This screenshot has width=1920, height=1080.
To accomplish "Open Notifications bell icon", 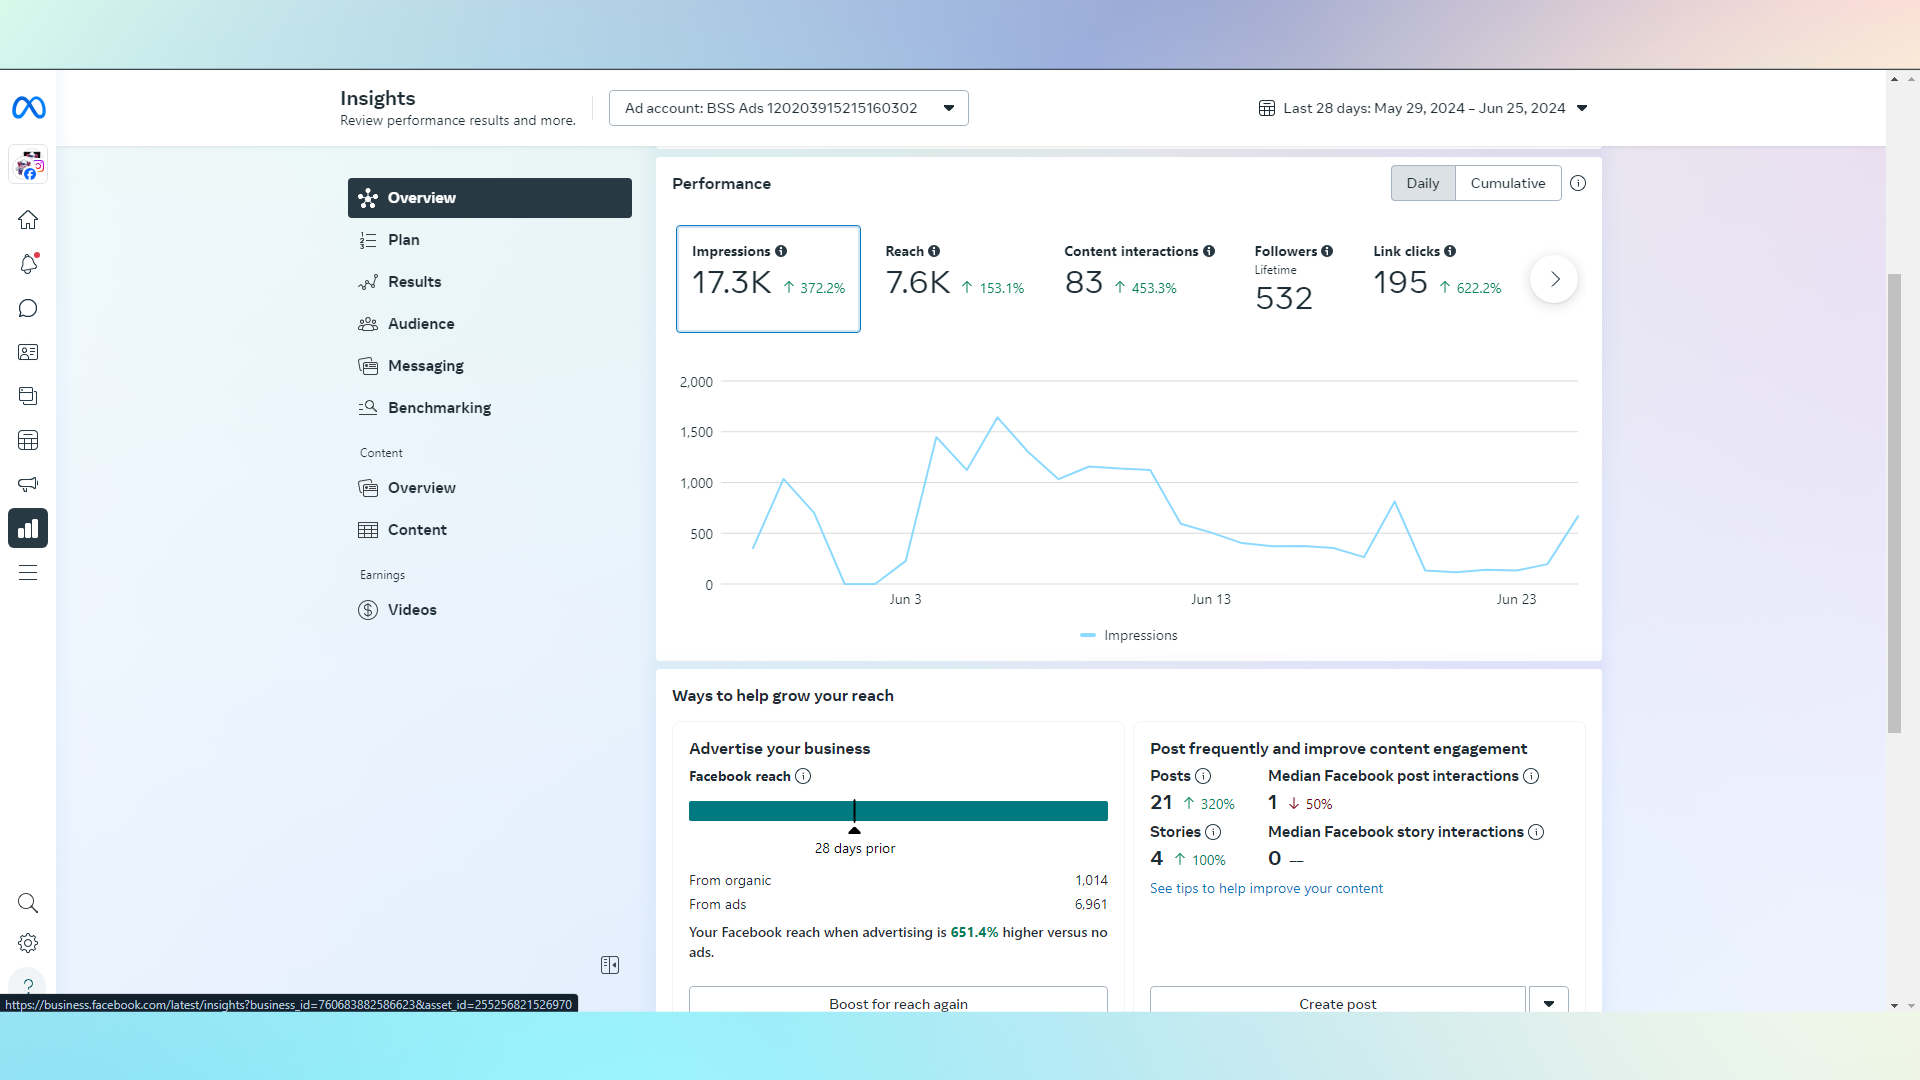I will click(x=28, y=264).
